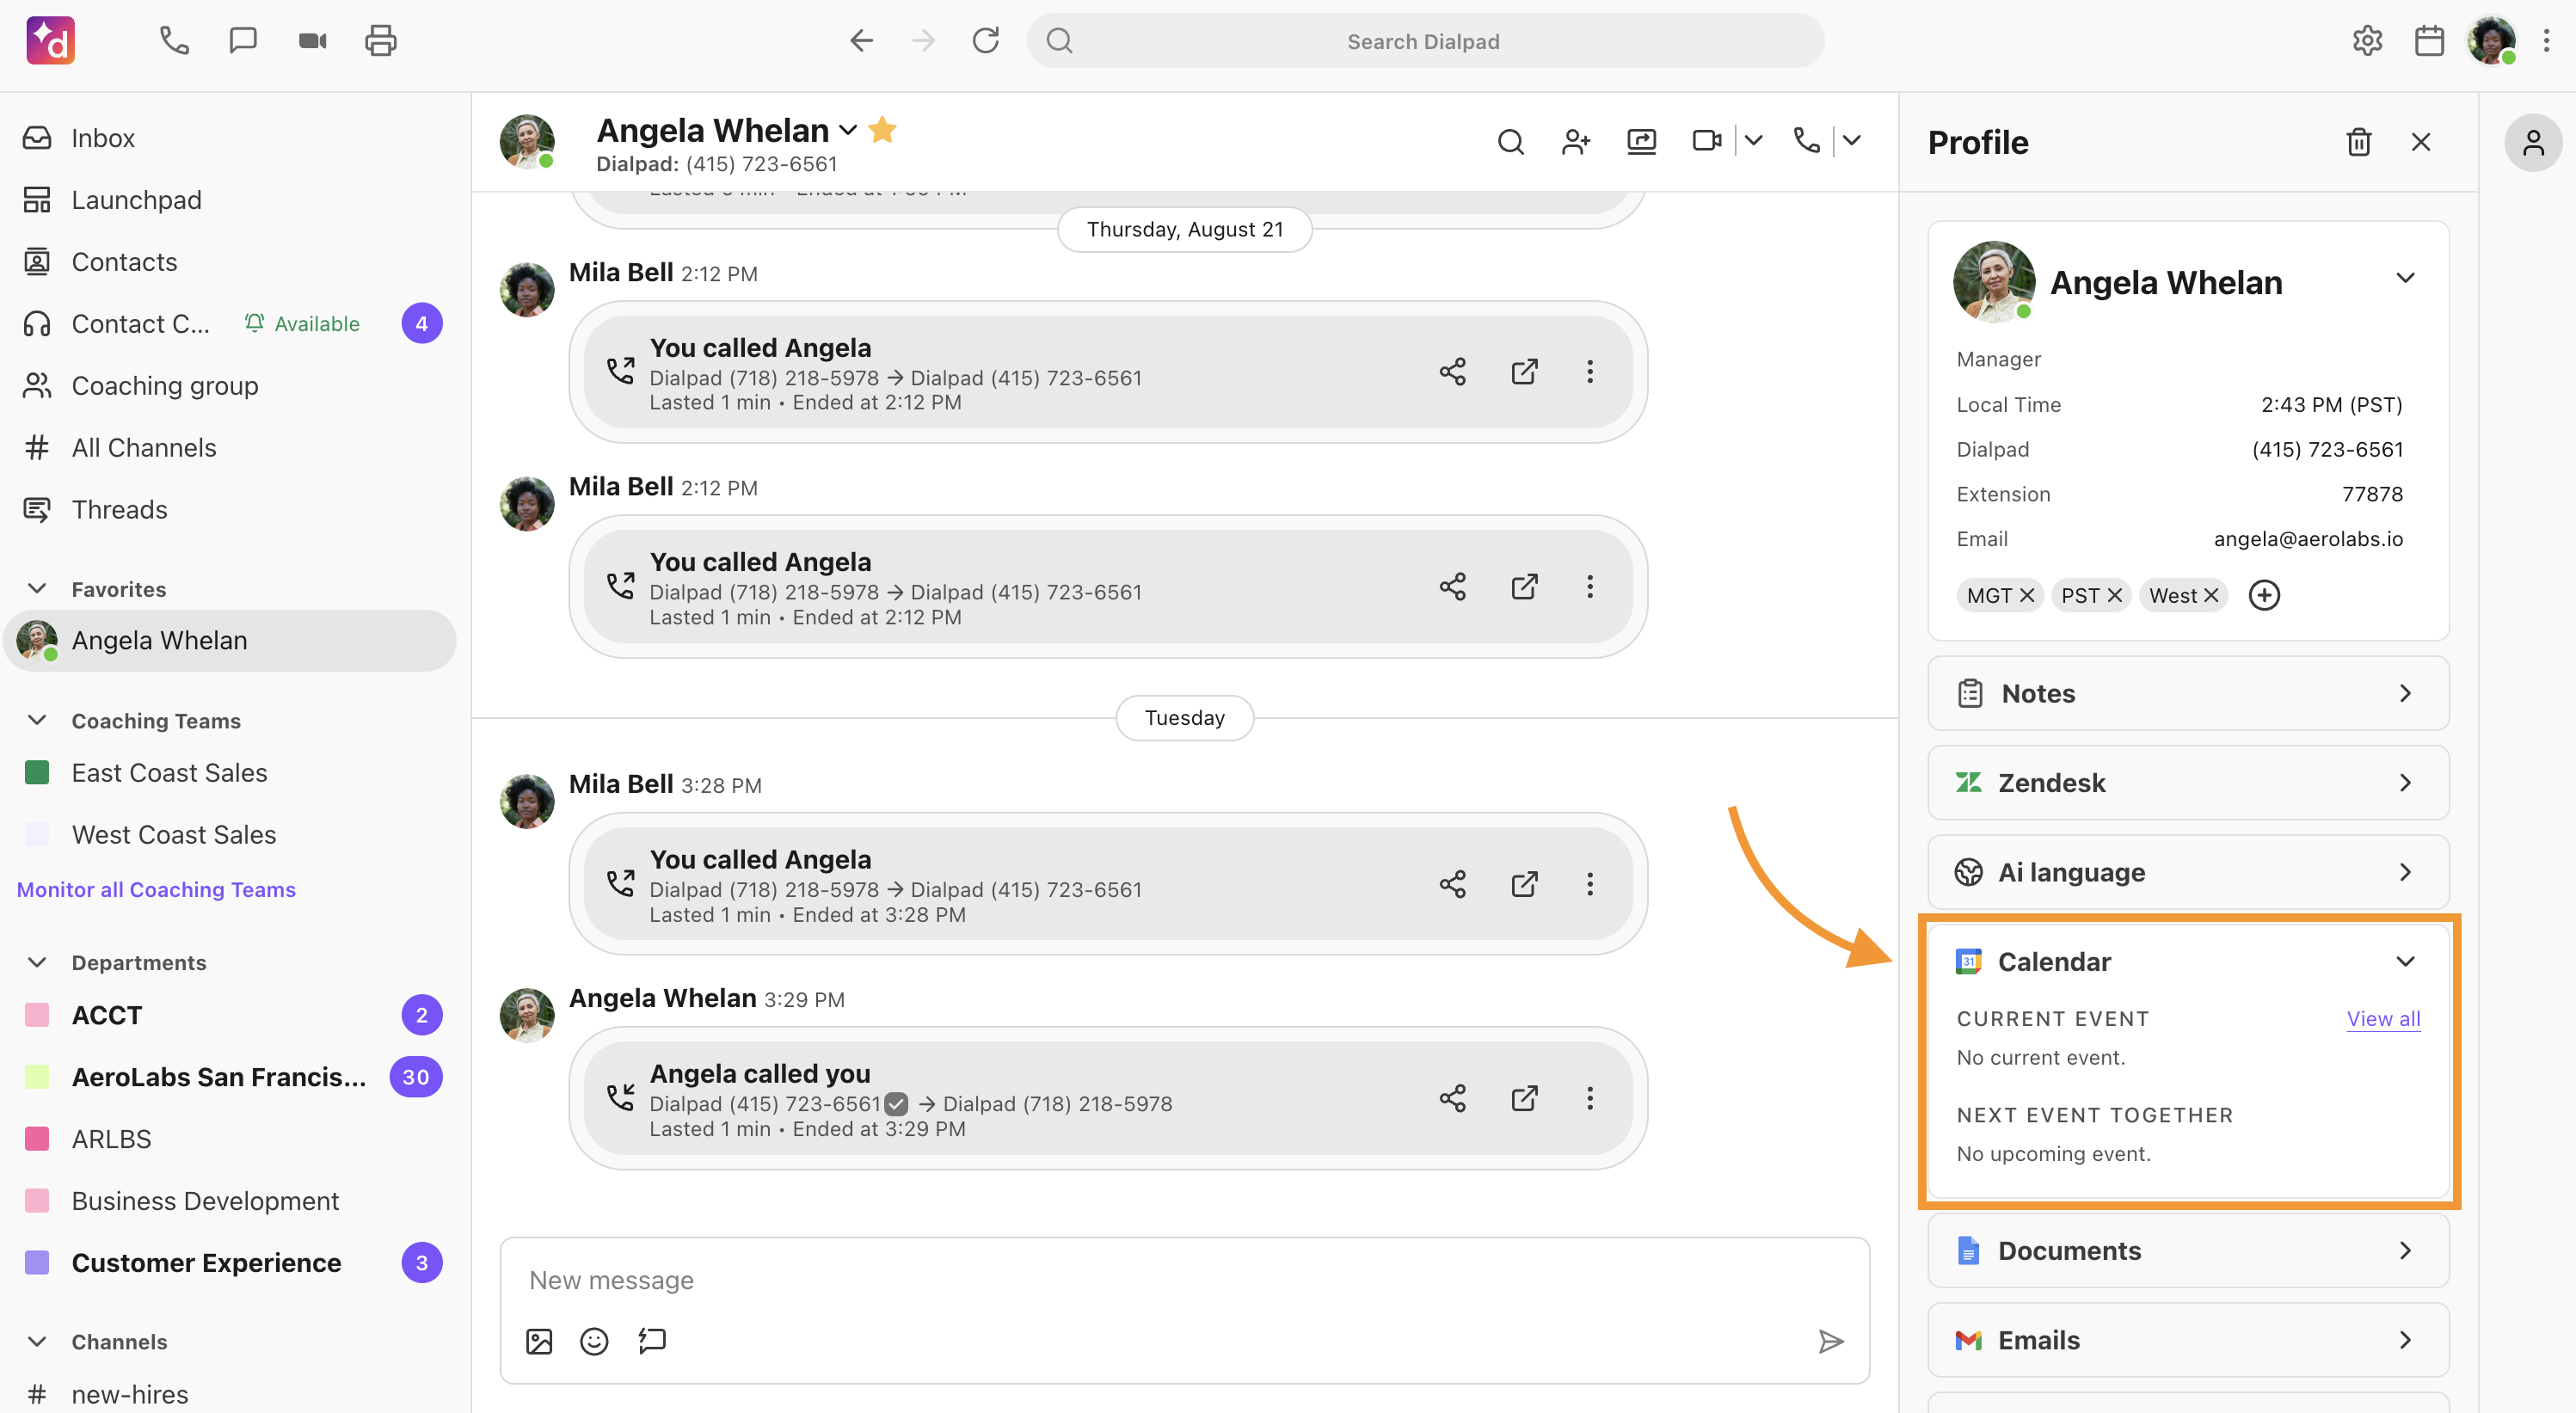Collapse the Coaching Teams list
This screenshot has height=1413, width=2576.
click(x=37, y=721)
